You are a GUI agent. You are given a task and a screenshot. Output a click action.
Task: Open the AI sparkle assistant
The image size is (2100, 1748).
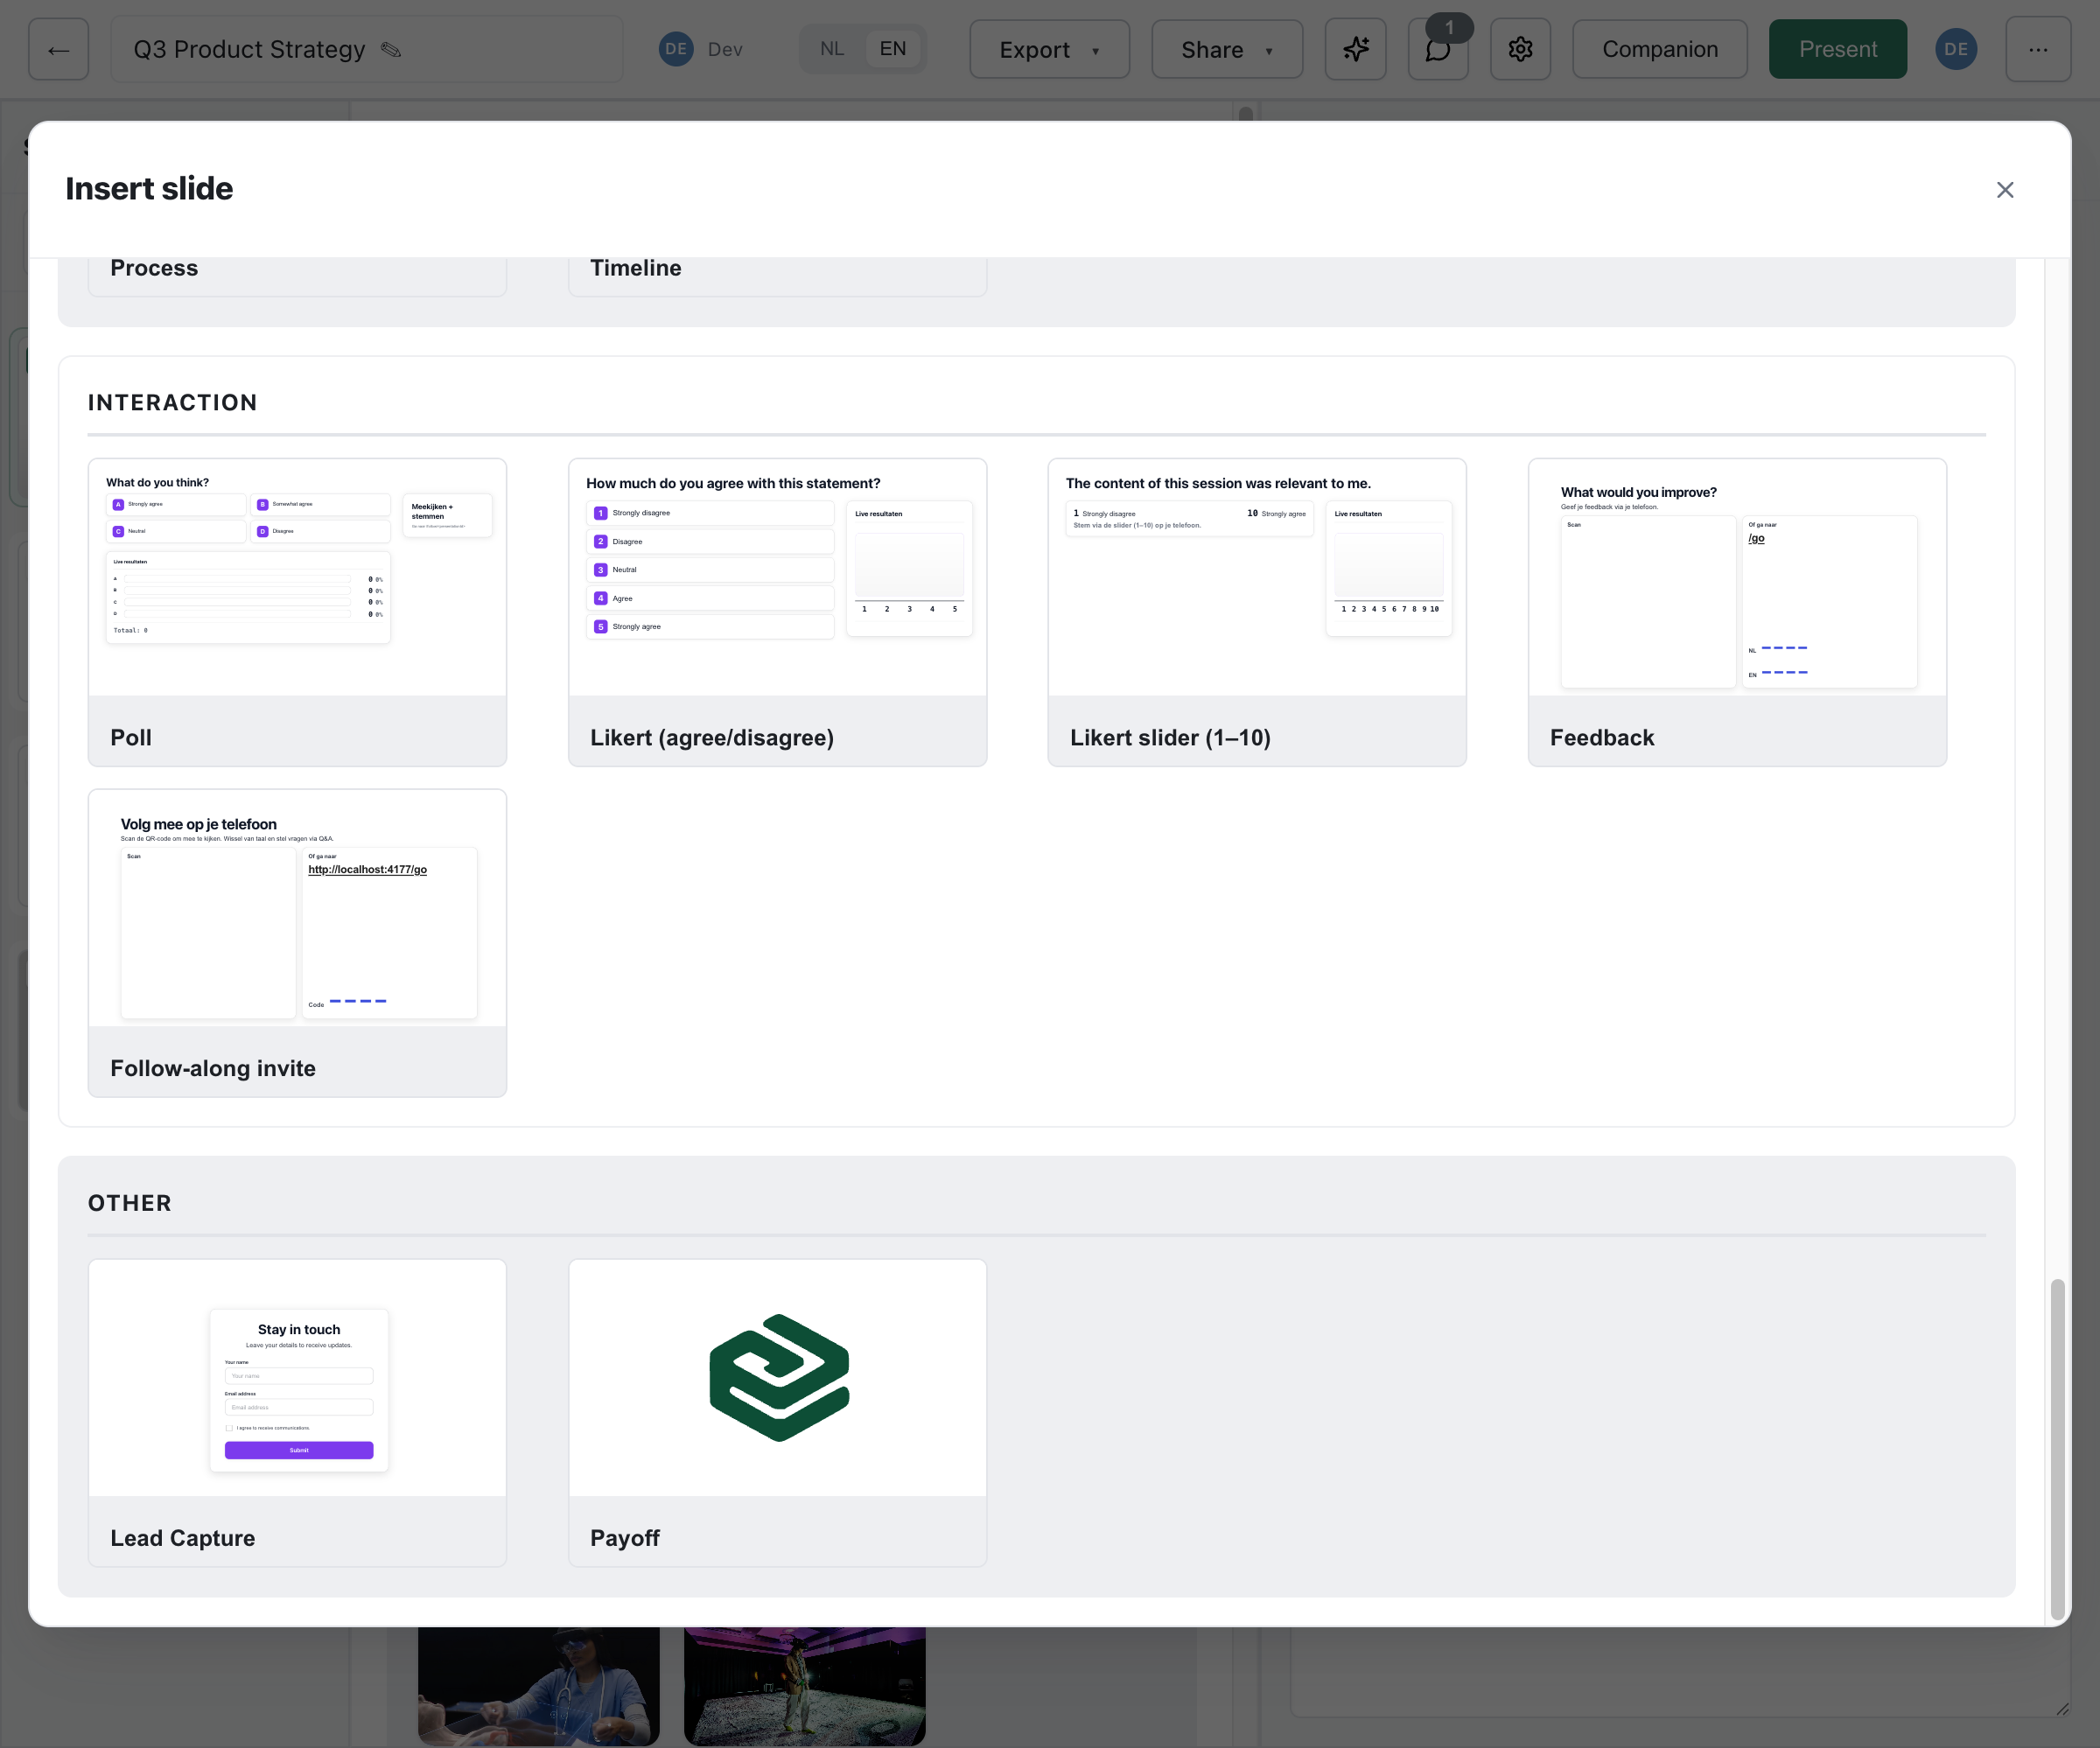tap(1355, 49)
